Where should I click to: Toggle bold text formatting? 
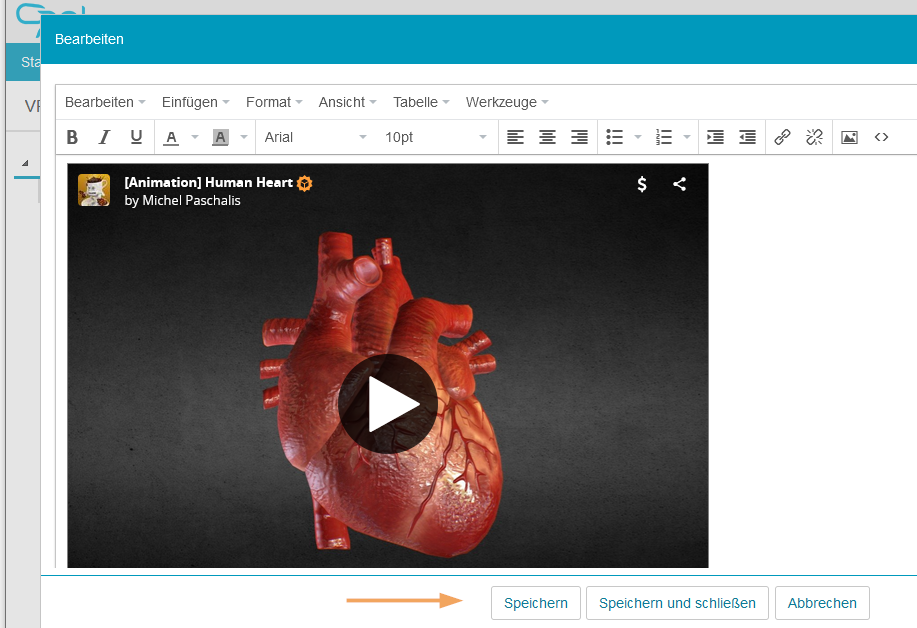pyautogui.click(x=72, y=137)
